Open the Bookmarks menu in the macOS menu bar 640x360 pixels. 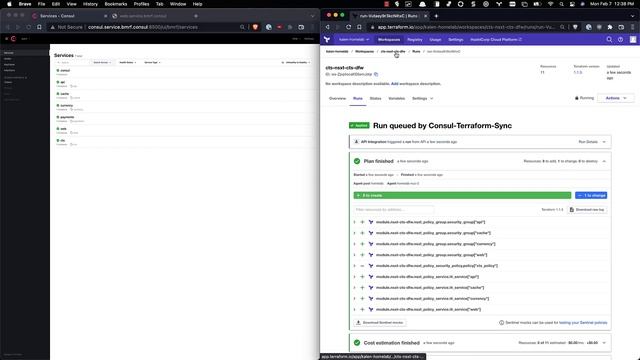point(116,4)
